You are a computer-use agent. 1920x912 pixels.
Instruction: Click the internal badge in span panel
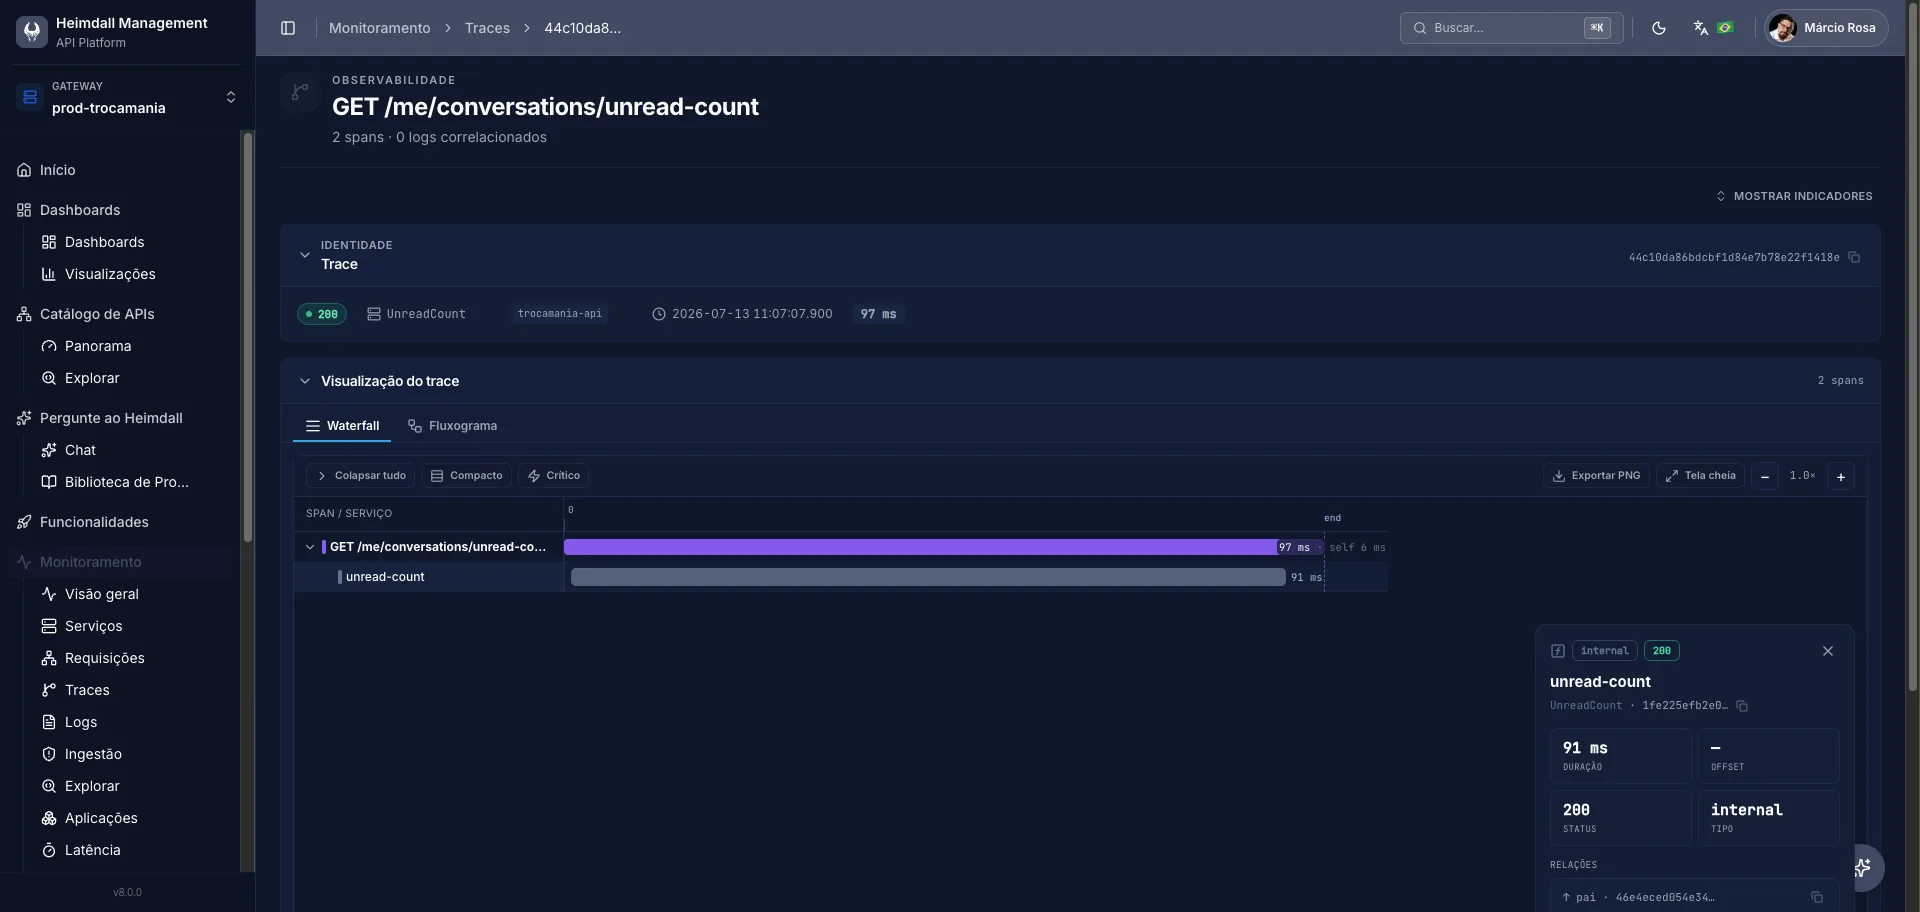point(1604,651)
